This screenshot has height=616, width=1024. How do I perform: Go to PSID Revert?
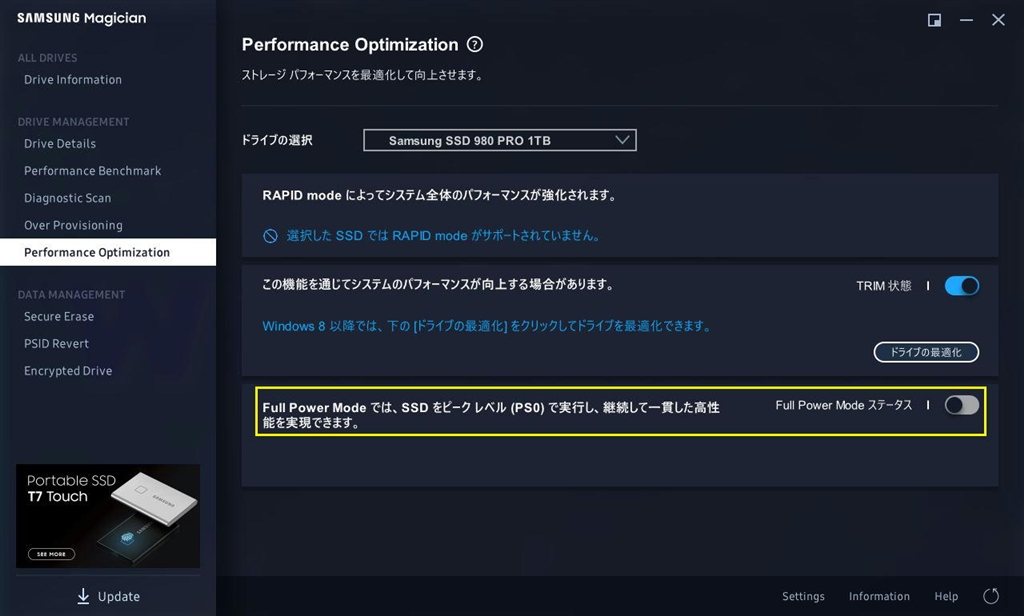56,344
